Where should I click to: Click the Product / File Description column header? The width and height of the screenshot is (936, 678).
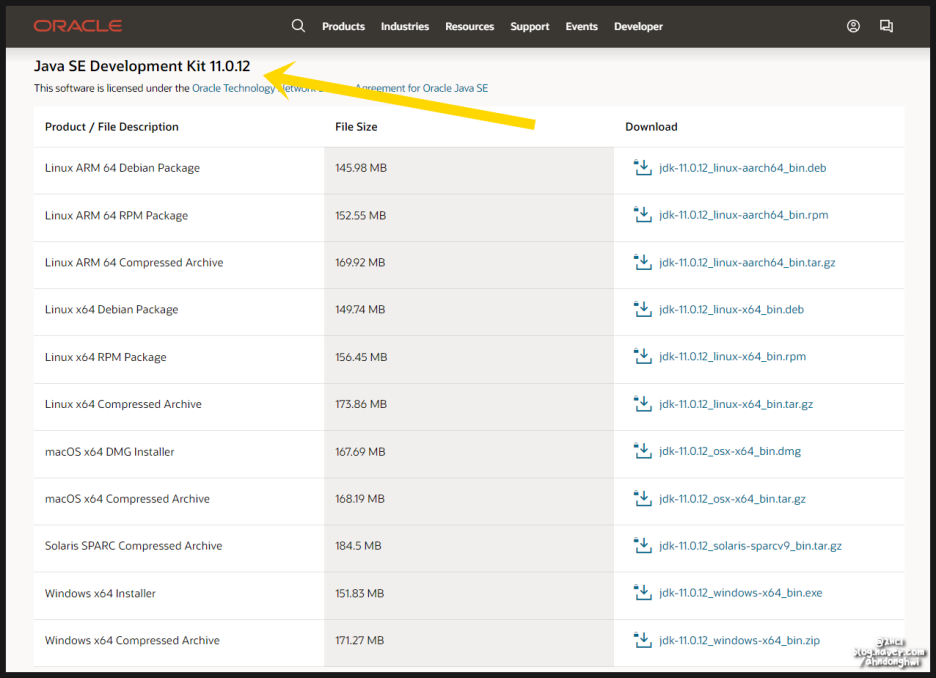coord(112,127)
